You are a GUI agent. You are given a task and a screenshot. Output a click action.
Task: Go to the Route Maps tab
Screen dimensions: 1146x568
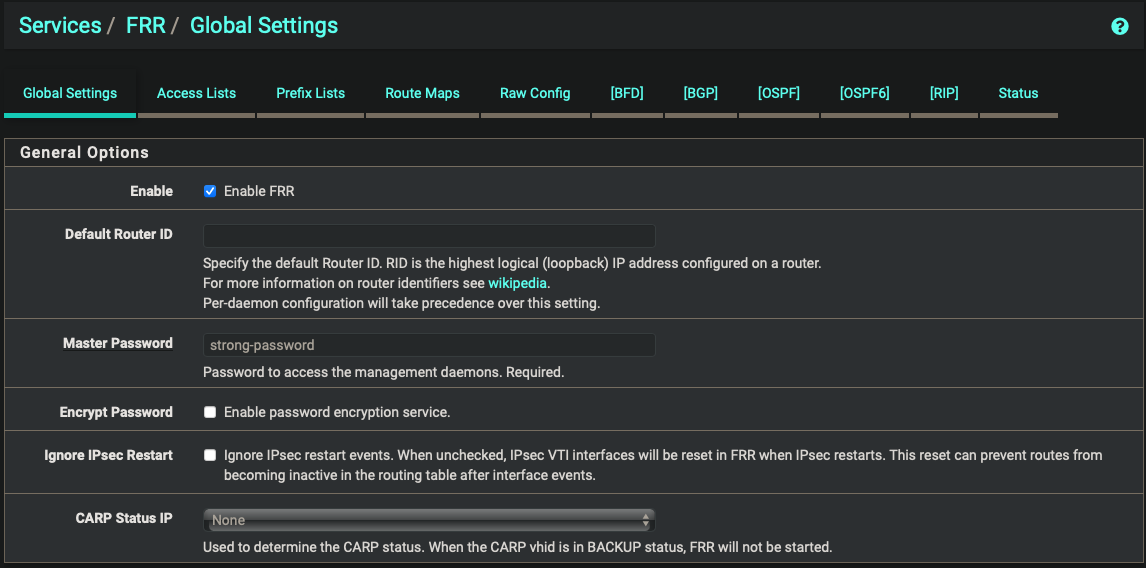click(422, 93)
